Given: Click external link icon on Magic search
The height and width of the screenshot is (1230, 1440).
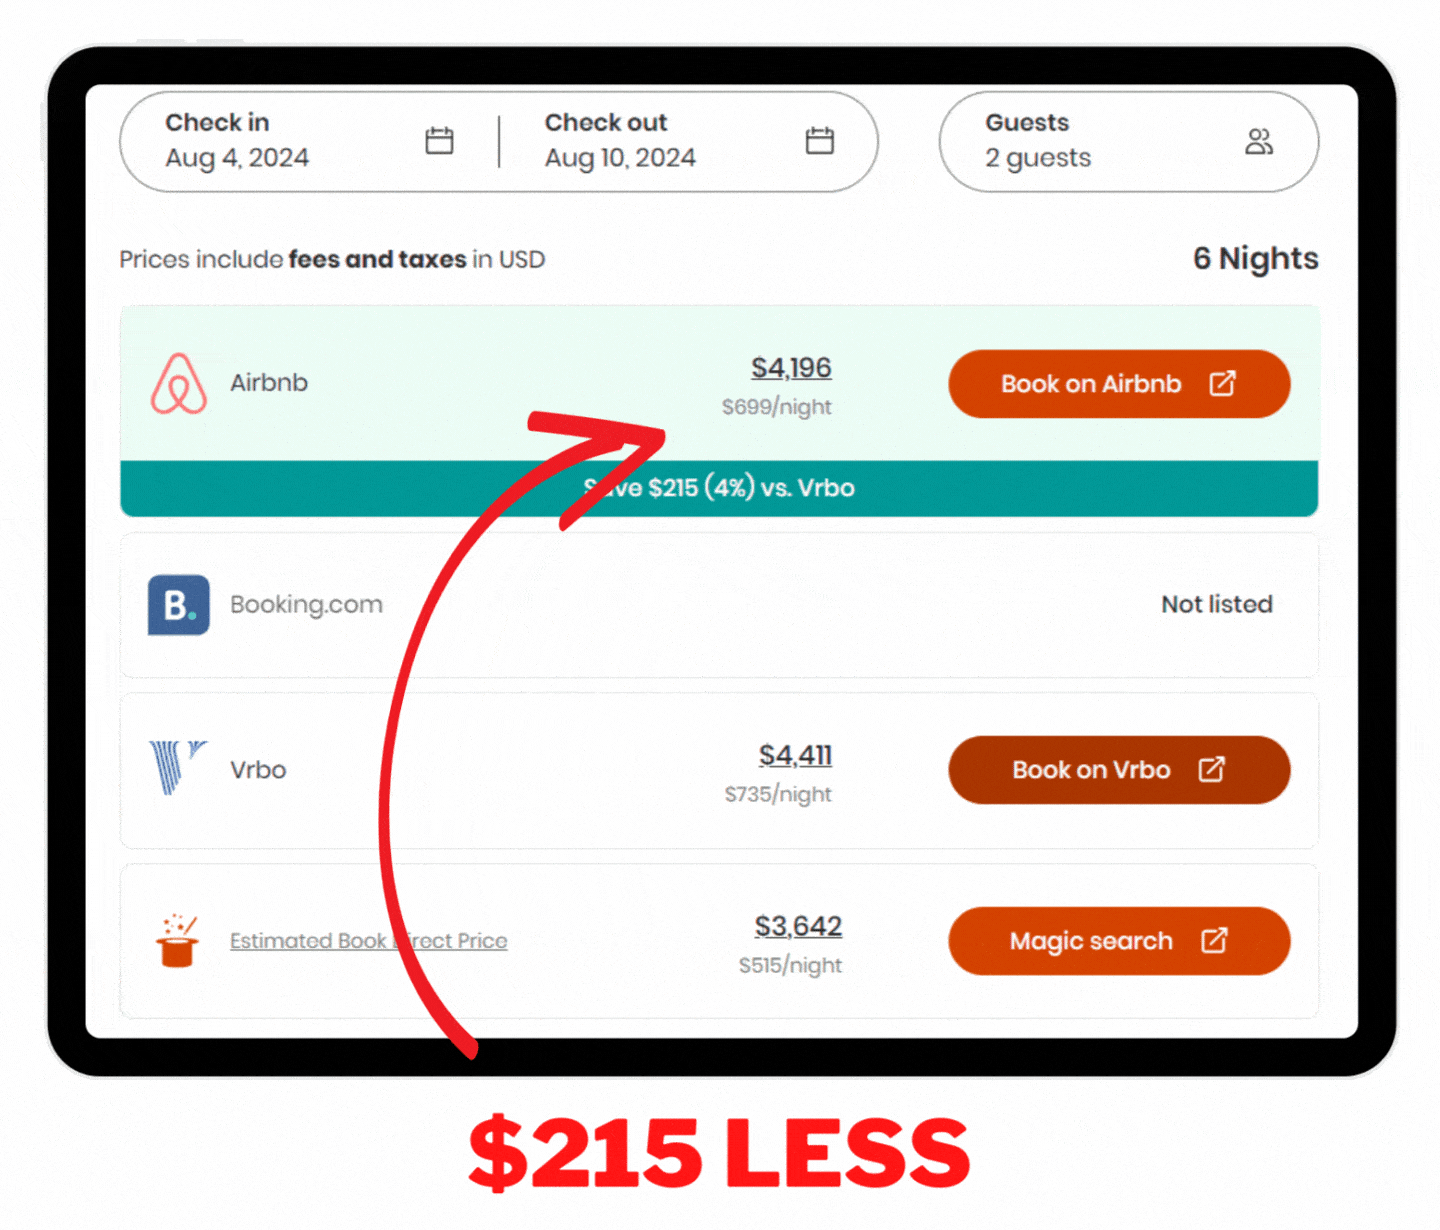Looking at the screenshot, I should (1214, 941).
